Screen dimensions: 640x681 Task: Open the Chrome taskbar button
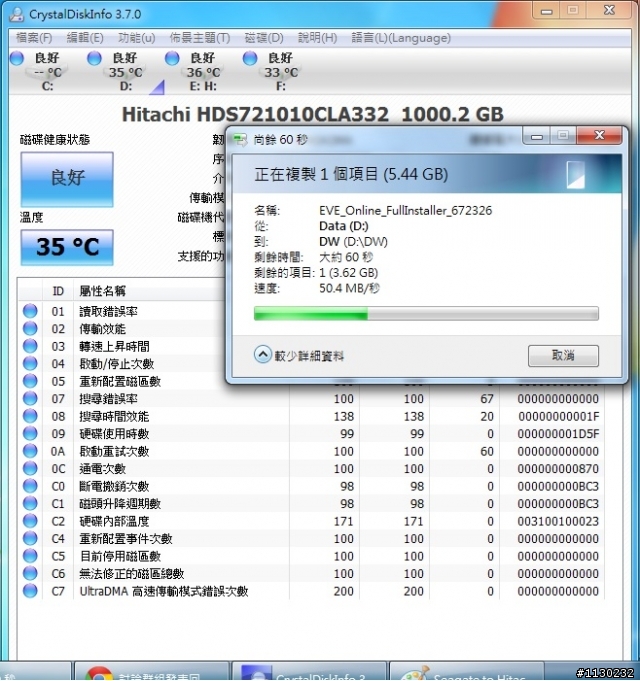click(152, 671)
